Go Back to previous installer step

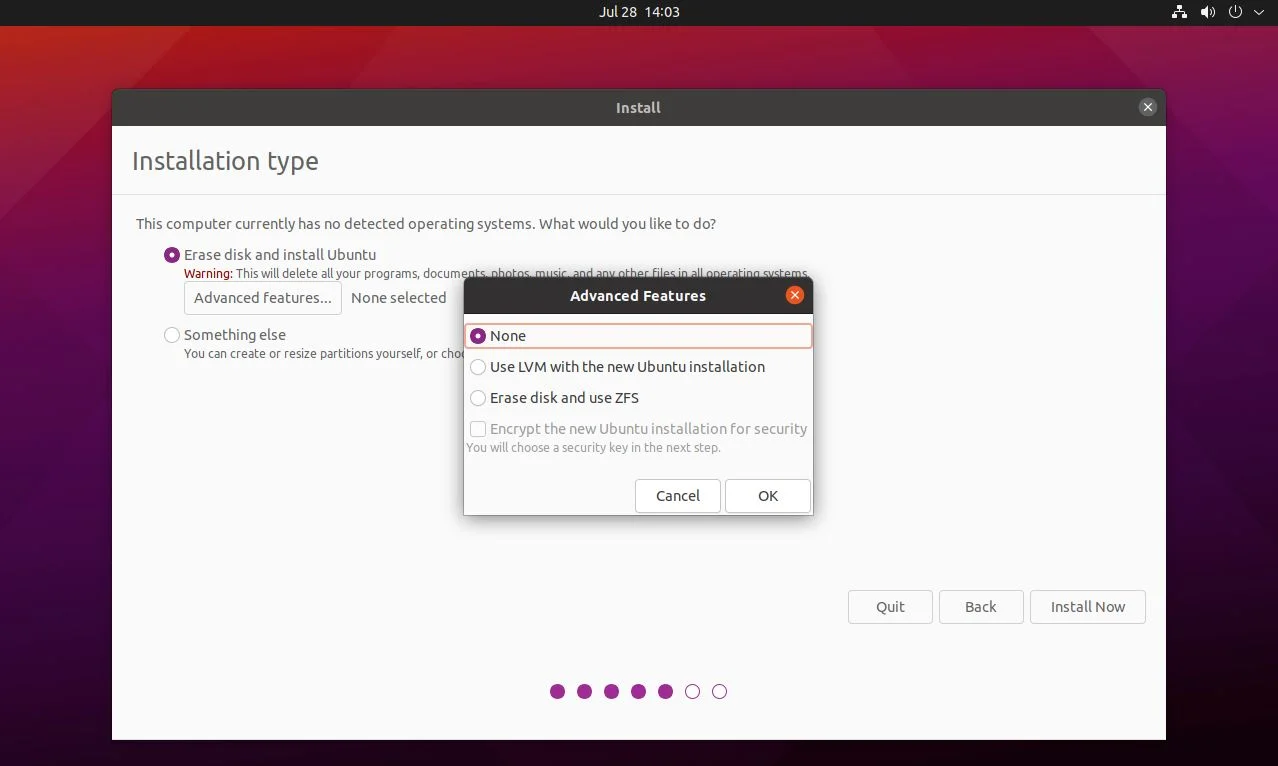(981, 607)
